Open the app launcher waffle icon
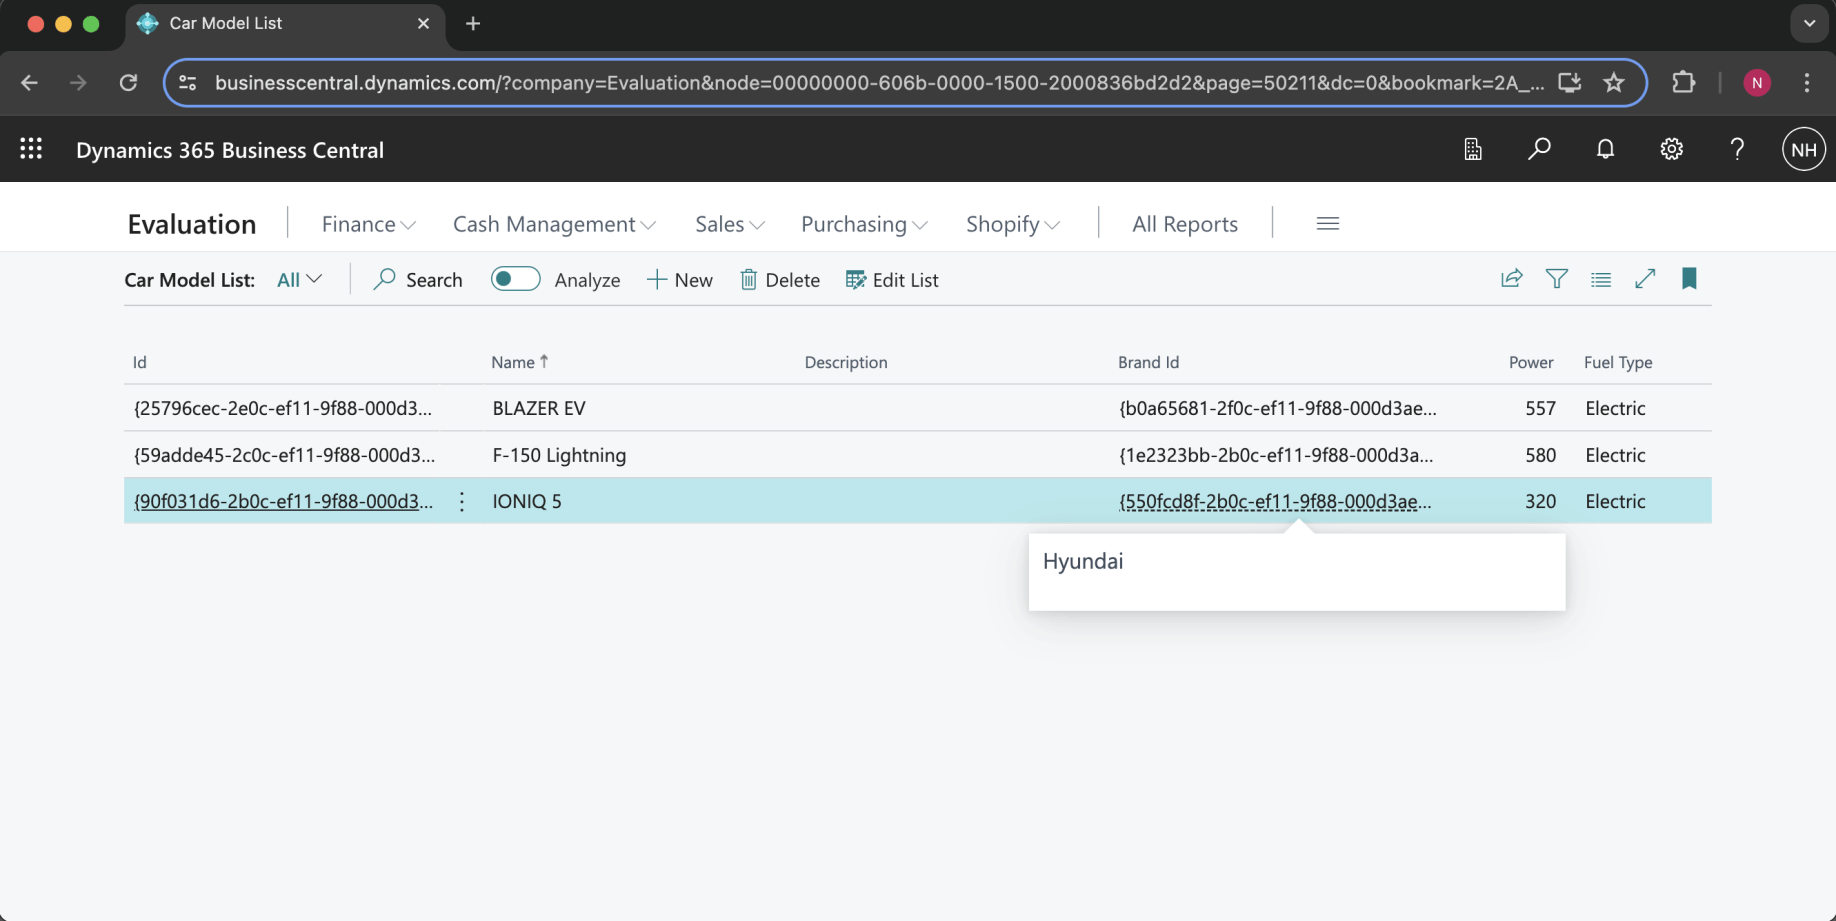The width and height of the screenshot is (1836, 921). tap(31, 149)
